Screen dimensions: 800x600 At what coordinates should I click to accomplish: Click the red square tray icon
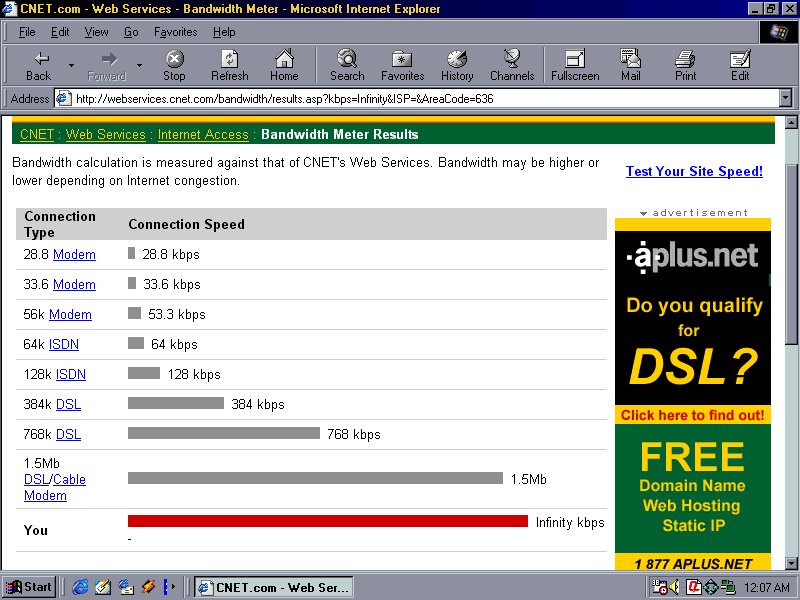[694, 587]
